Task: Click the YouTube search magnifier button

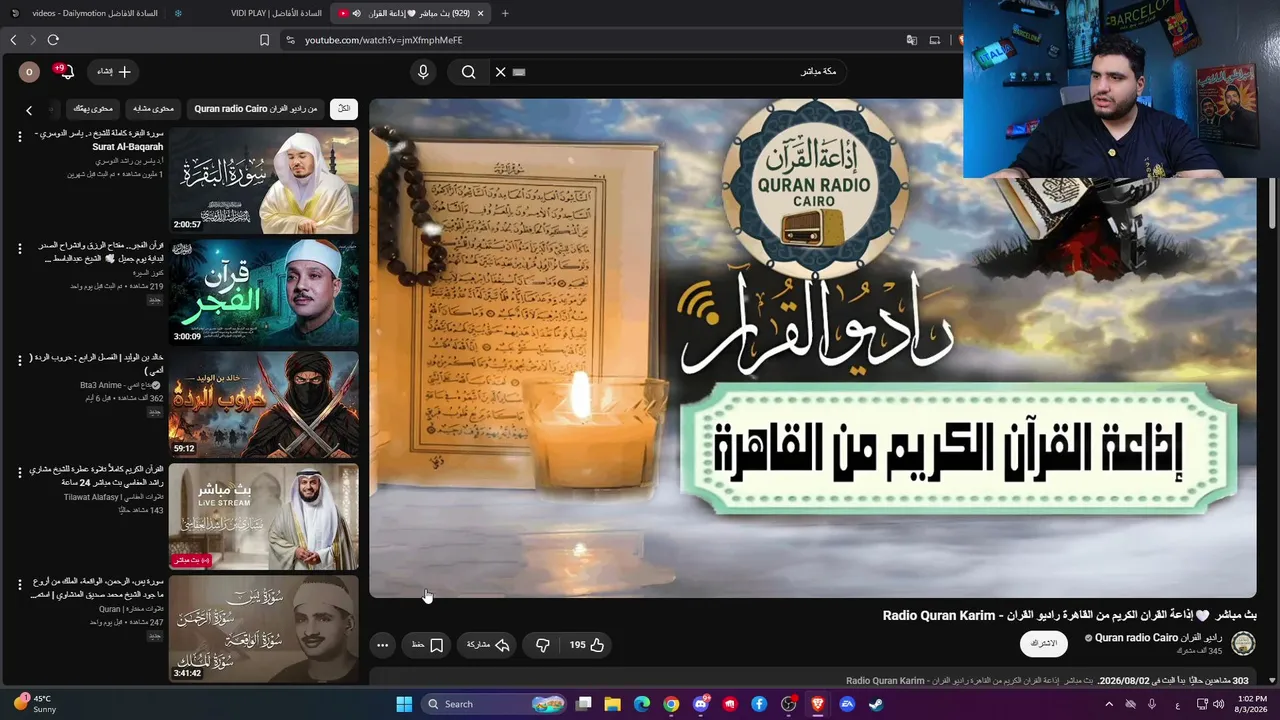Action: (x=468, y=72)
